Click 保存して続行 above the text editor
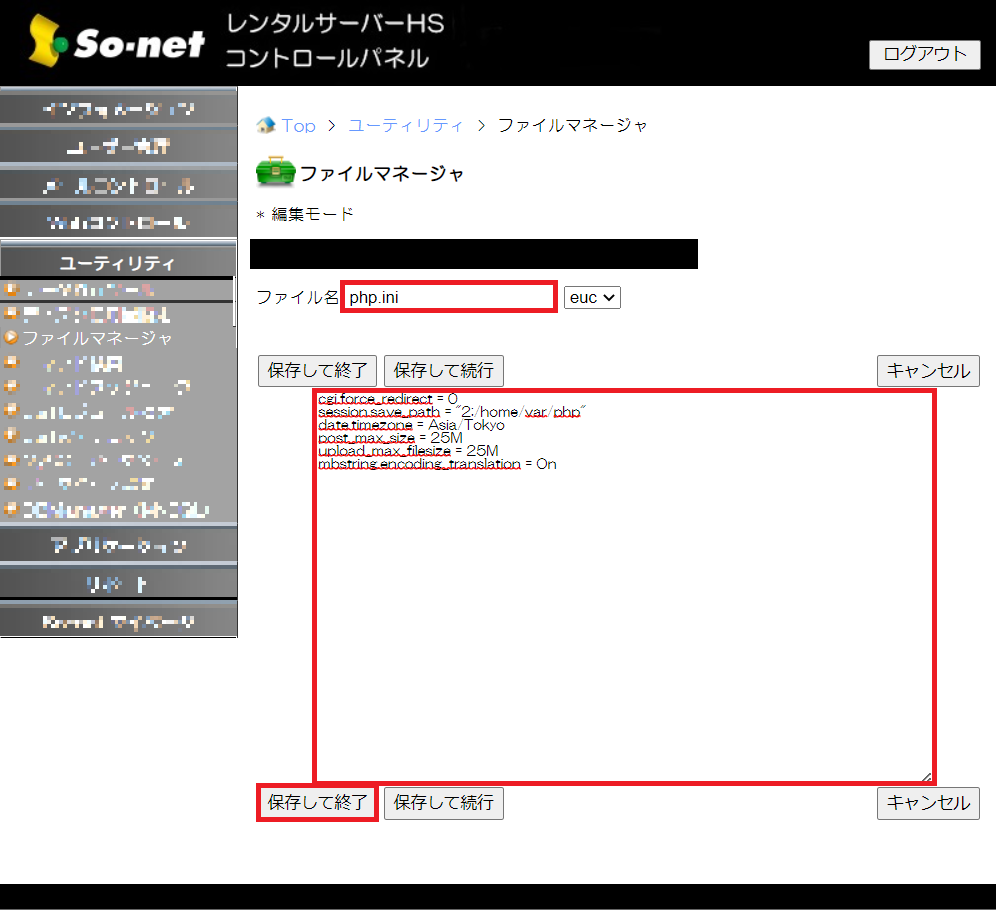 [443, 370]
